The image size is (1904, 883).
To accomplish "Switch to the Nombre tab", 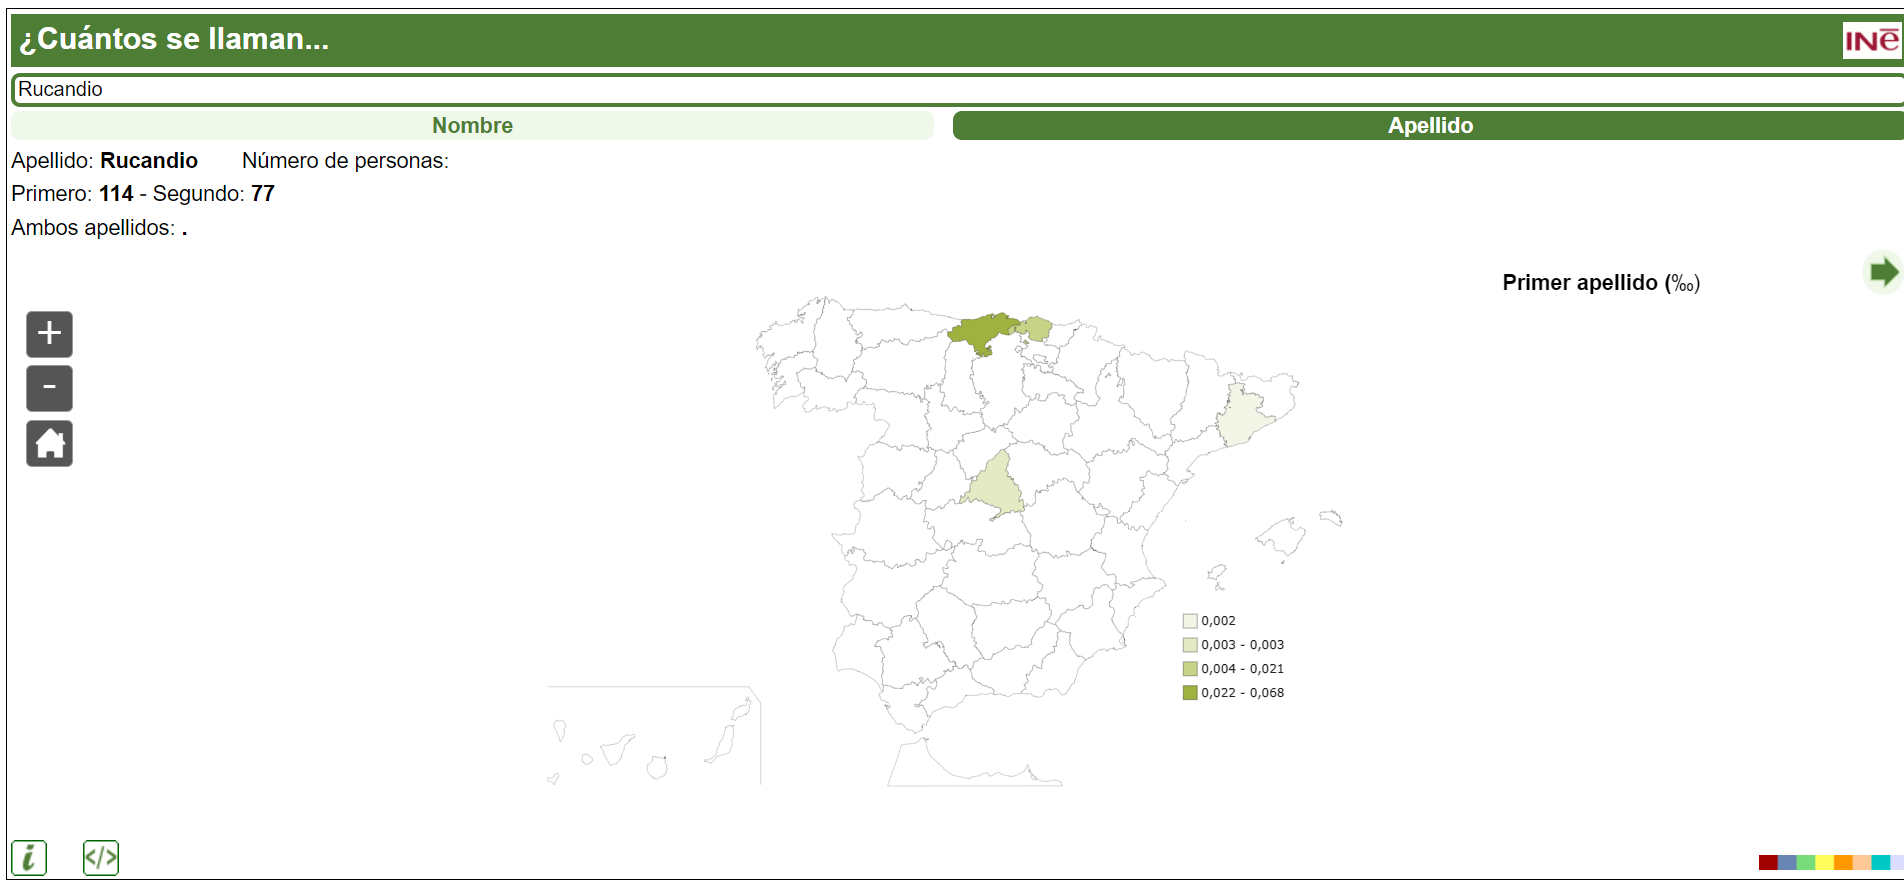I will (472, 126).
